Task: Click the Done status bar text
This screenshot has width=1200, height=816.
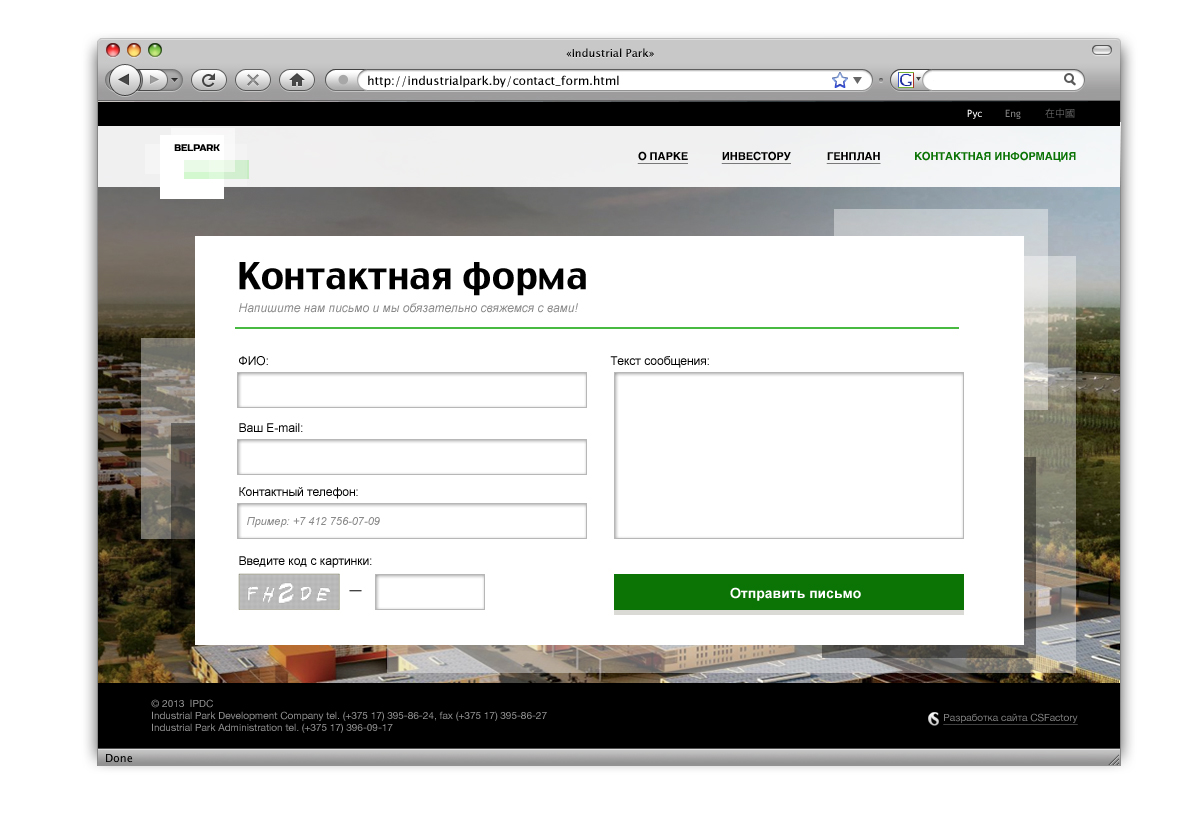Action: tap(118, 758)
